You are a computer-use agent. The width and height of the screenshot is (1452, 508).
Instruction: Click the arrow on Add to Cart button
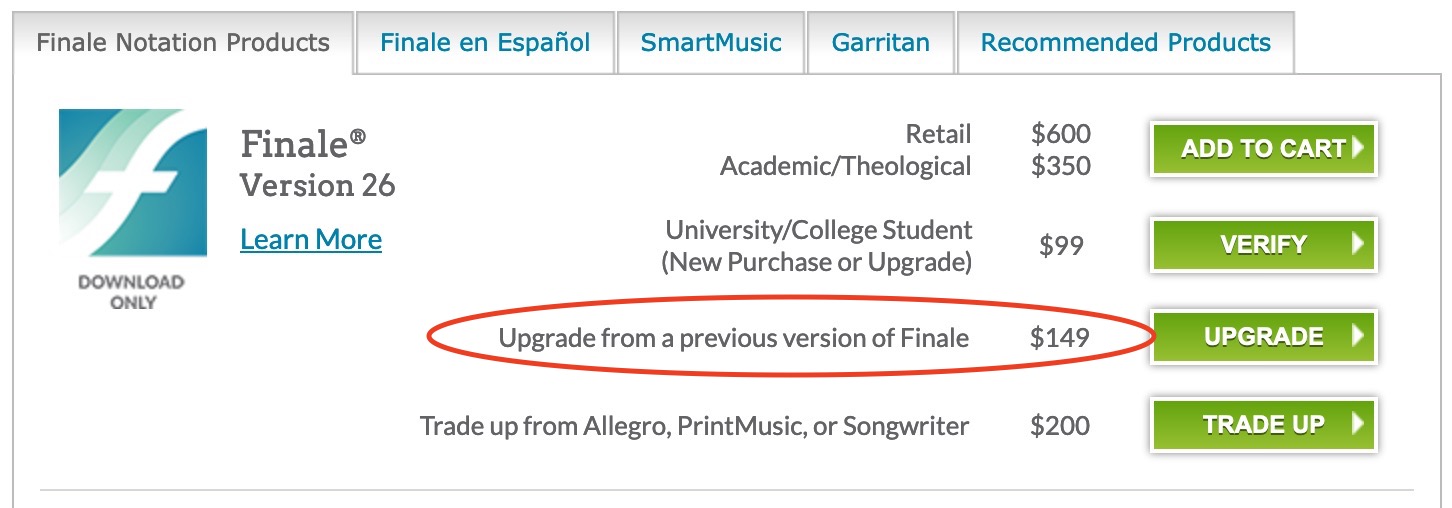(1357, 149)
